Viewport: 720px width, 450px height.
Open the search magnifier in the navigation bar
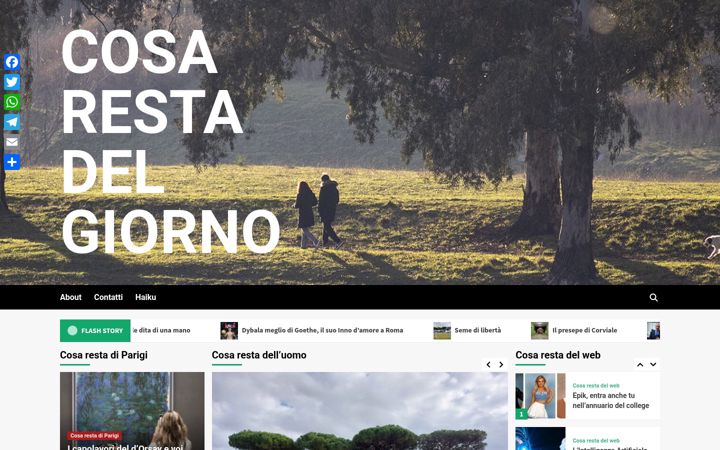tap(653, 298)
